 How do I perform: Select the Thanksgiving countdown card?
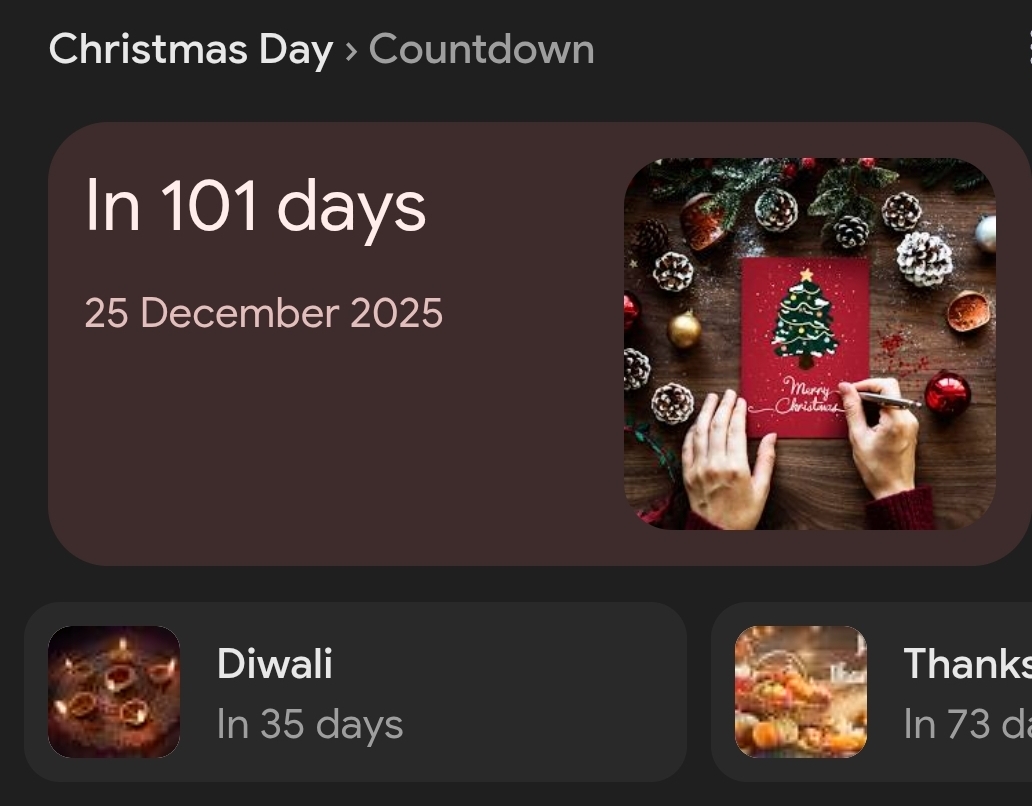coord(871,692)
